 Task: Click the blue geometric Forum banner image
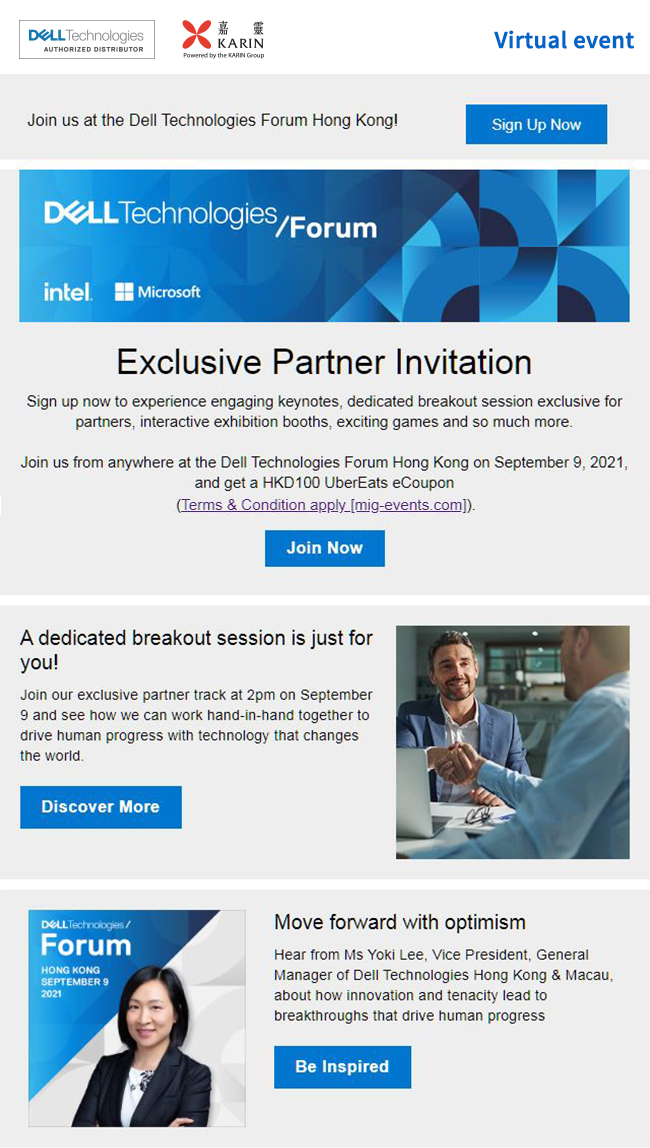(x=324, y=246)
